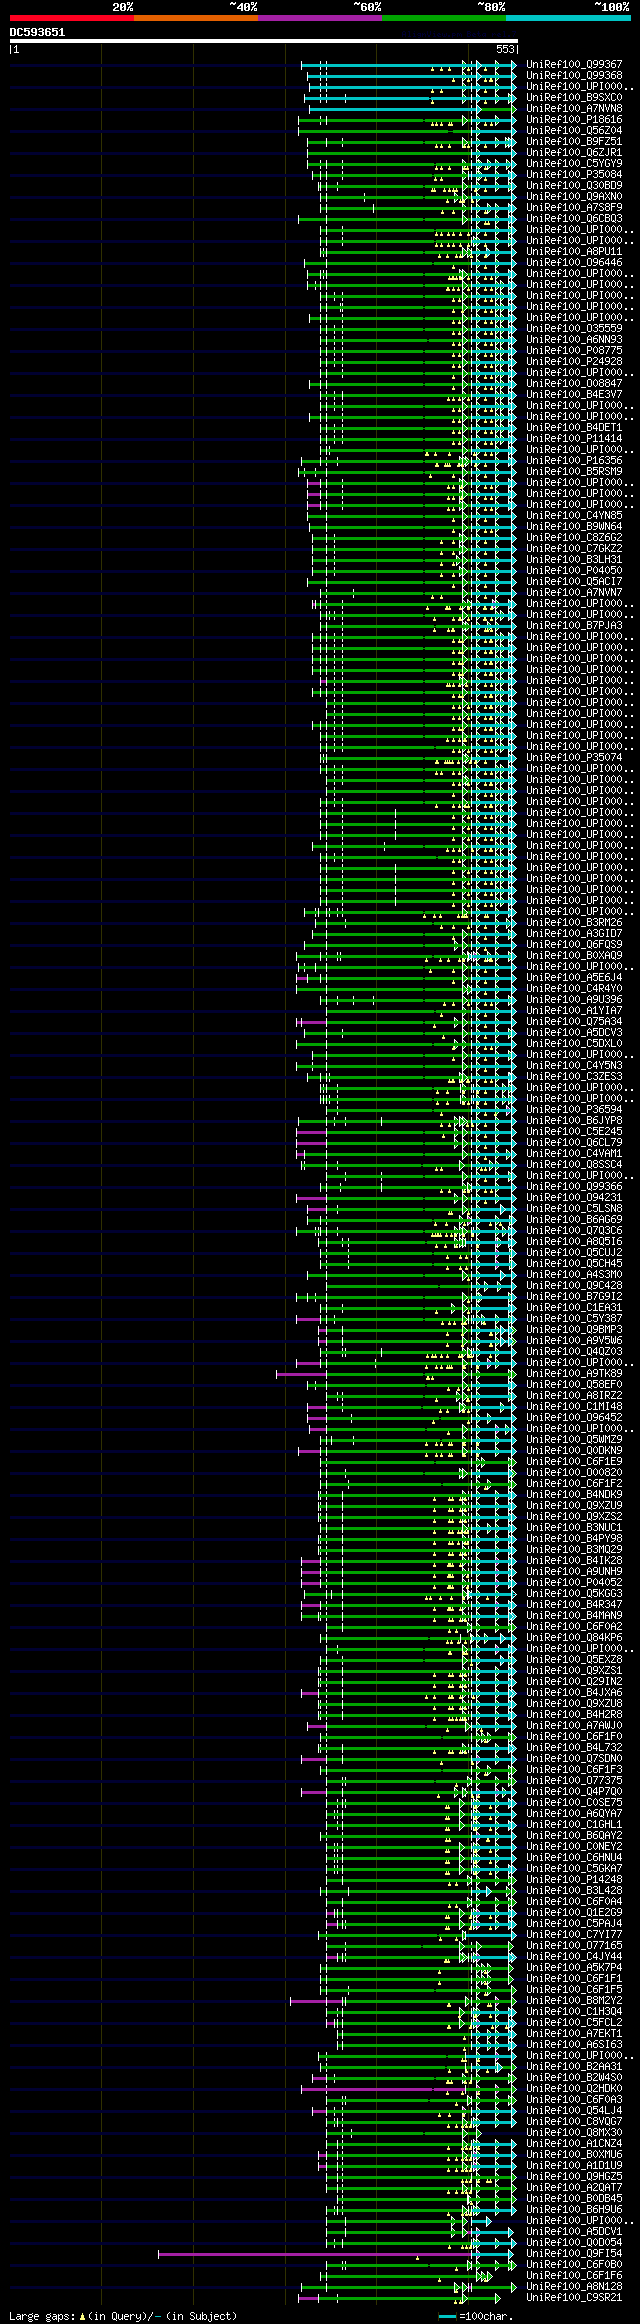The image size is (640, 2324).
Task: Click the 553 end position on ruler
Action: click(x=505, y=49)
